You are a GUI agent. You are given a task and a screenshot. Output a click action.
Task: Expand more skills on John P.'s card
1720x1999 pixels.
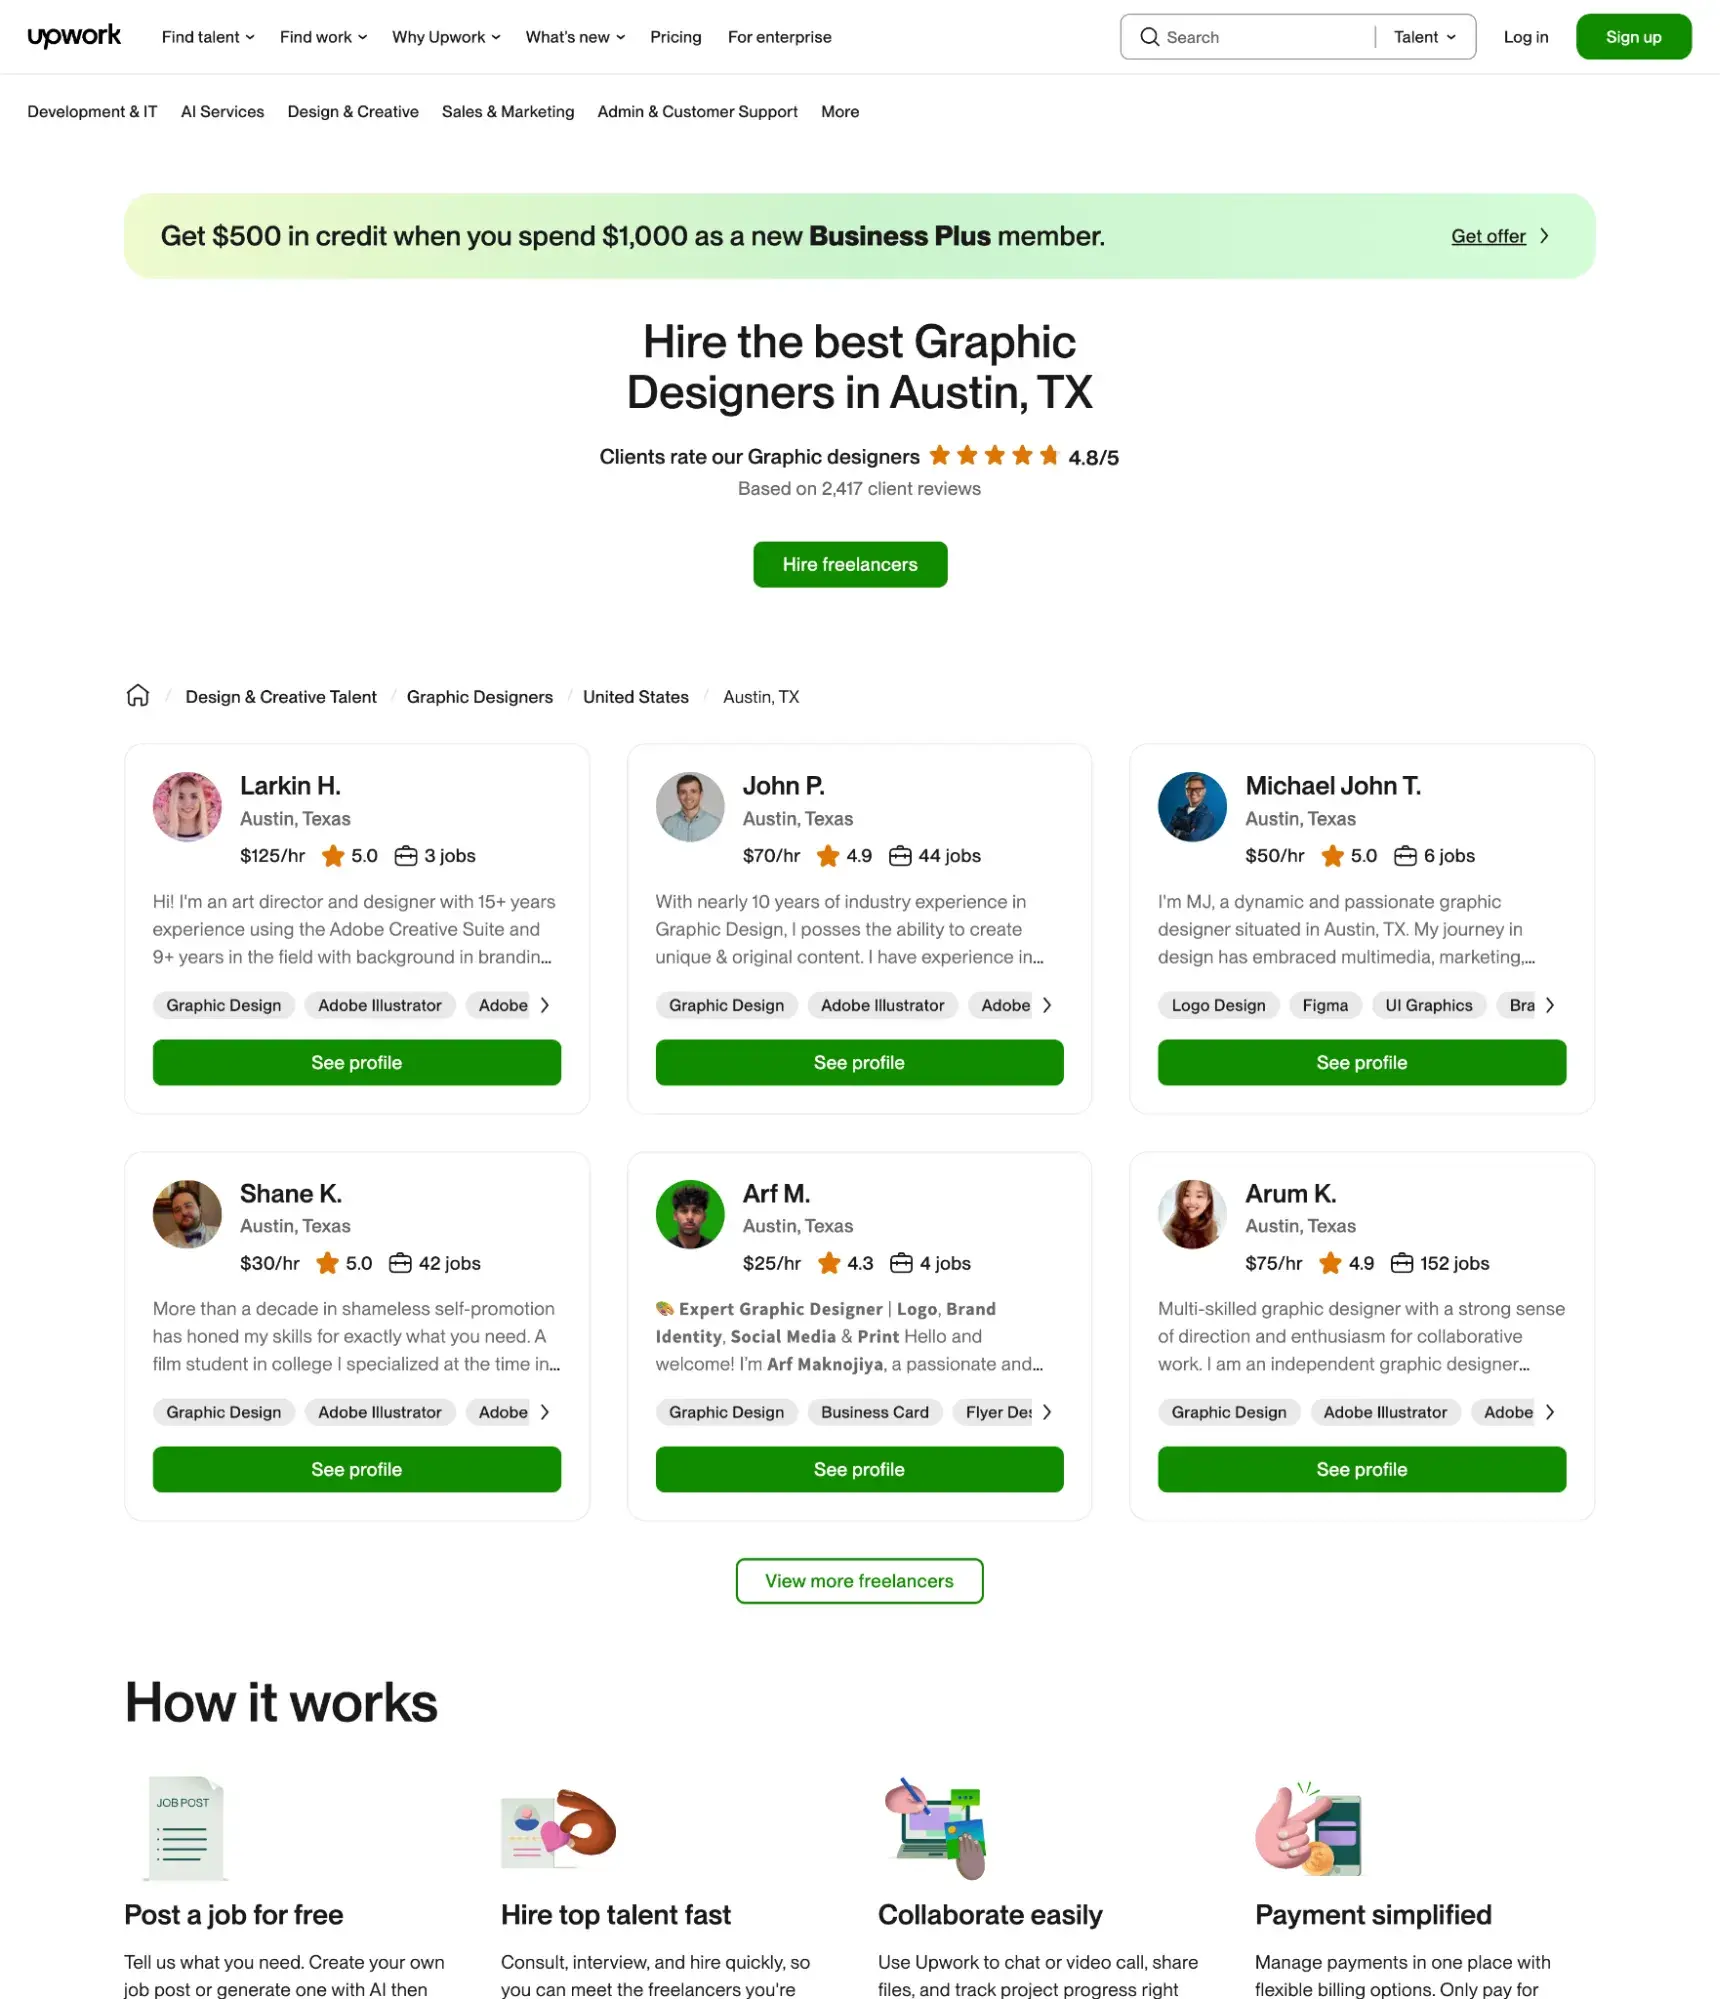tap(1046, 1005)
